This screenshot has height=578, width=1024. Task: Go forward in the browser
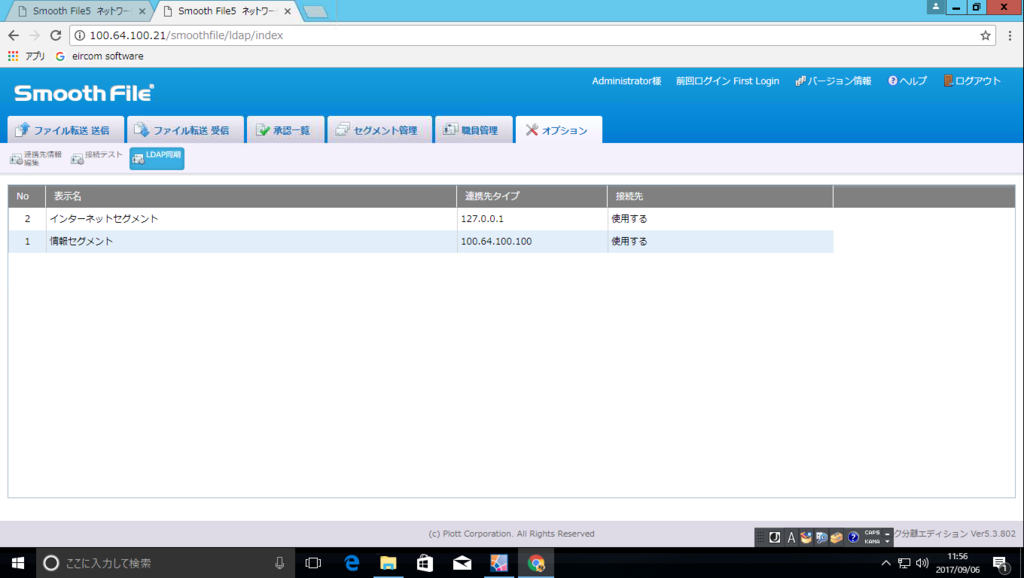click(x=35, y=35)
